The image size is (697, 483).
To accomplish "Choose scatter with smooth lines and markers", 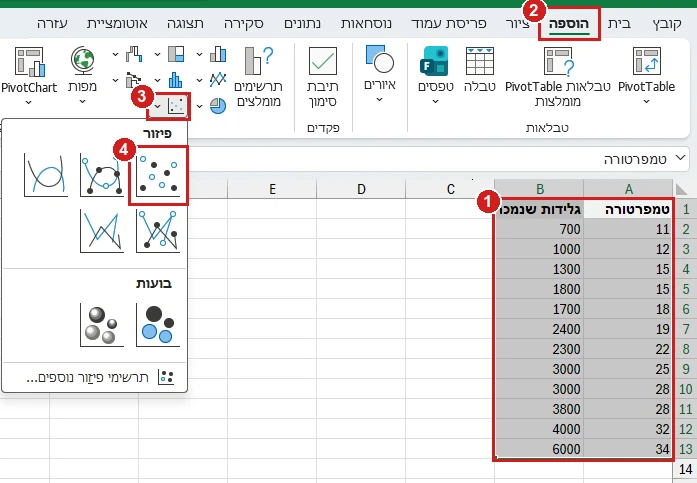I will point(102,176).
